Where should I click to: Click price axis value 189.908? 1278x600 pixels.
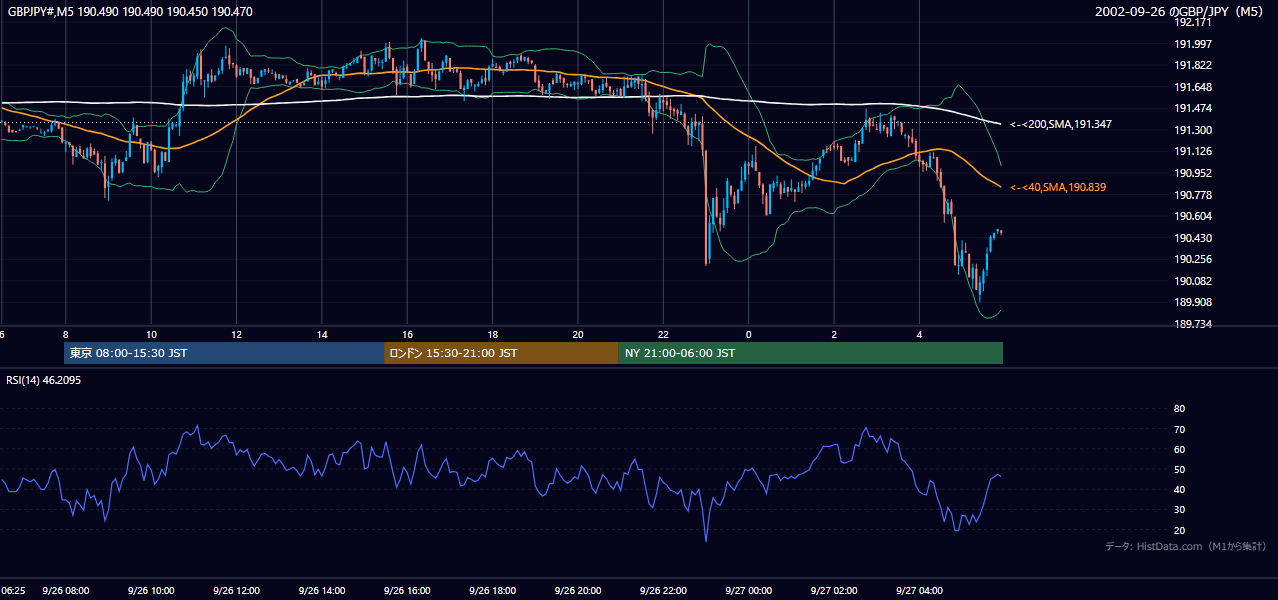[1192, 302]
